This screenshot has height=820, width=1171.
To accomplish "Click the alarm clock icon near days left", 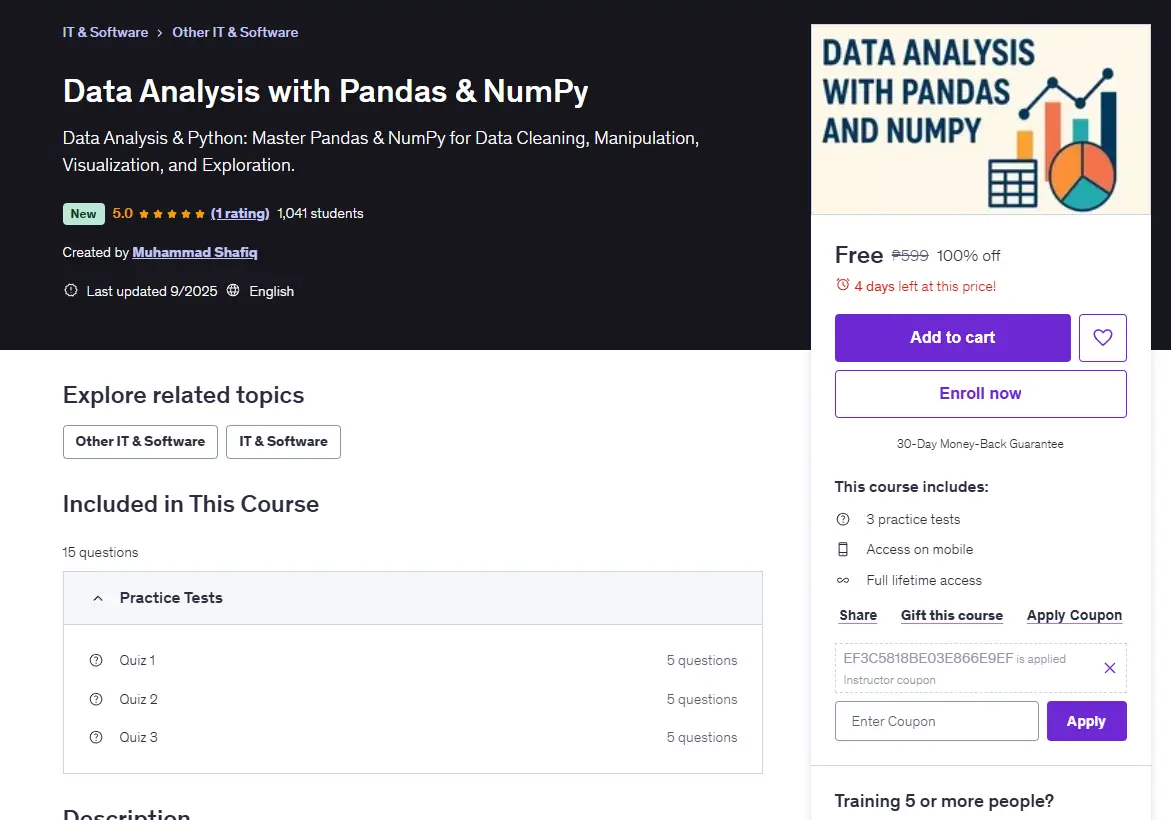I will (842, 285).
